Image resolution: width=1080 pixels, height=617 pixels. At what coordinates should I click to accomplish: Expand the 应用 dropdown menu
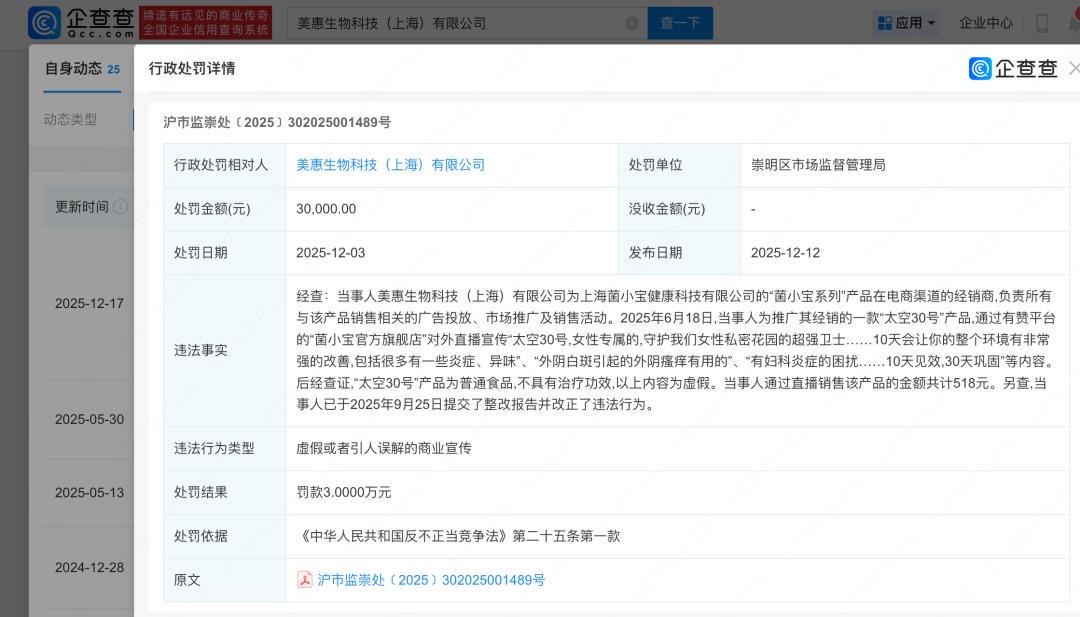(931, 23)
